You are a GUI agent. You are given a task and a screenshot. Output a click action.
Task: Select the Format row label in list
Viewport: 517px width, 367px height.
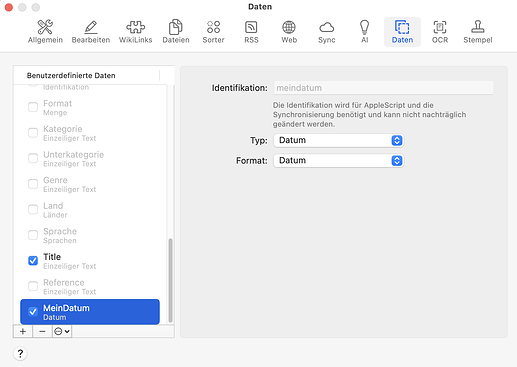pyautogui.click(x=57, y=103)
